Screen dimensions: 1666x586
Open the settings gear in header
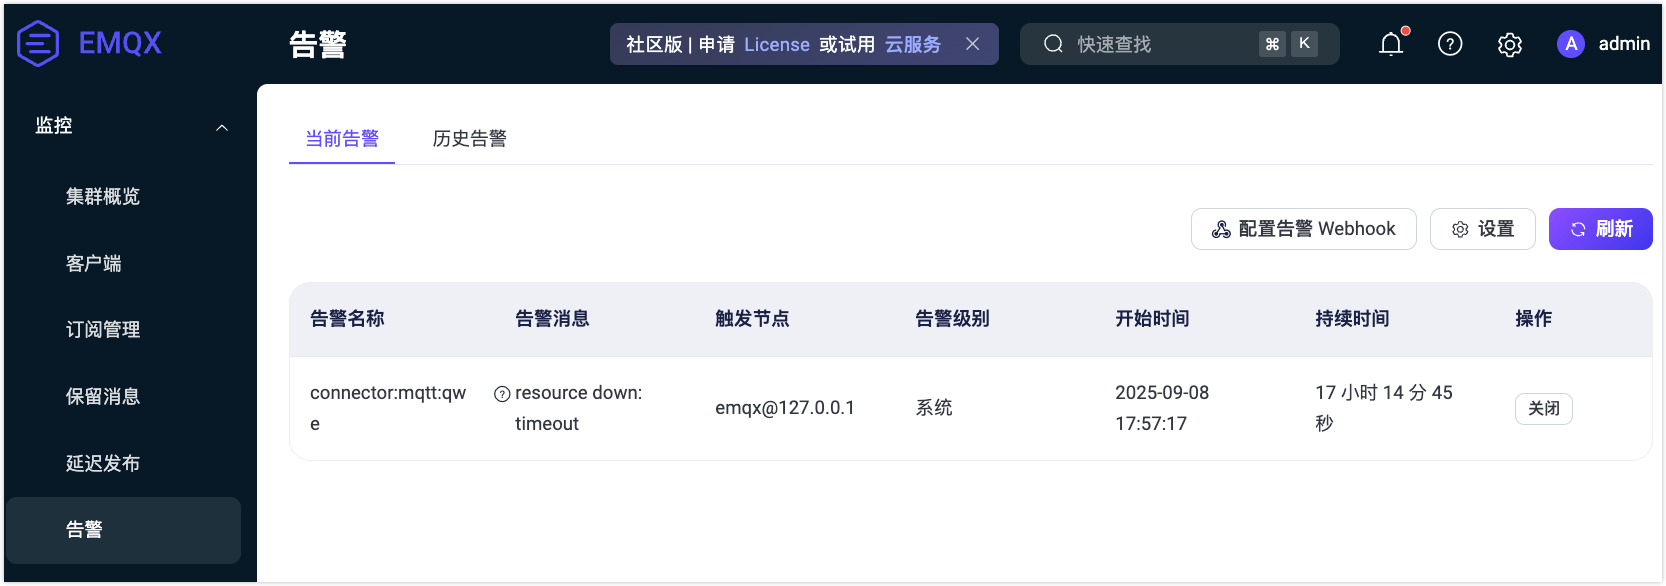pos(1509,45)
